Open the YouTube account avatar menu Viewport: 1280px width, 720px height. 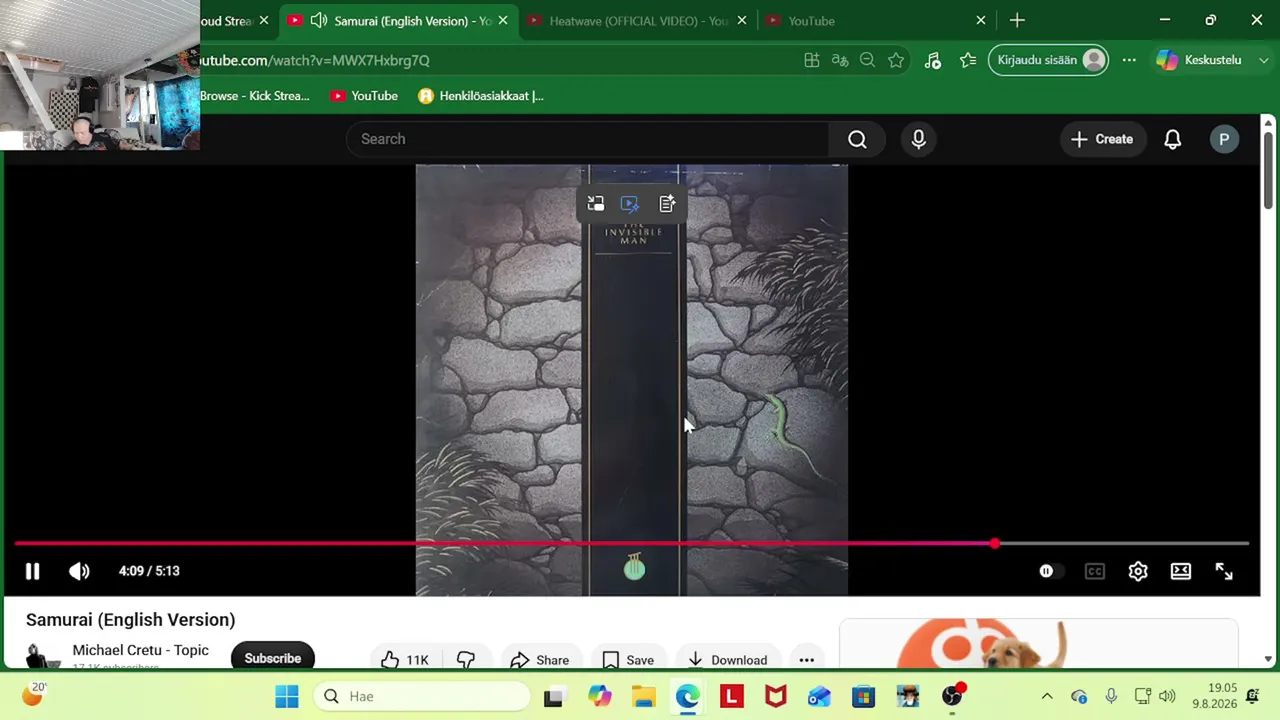(x=1224, y=139)
